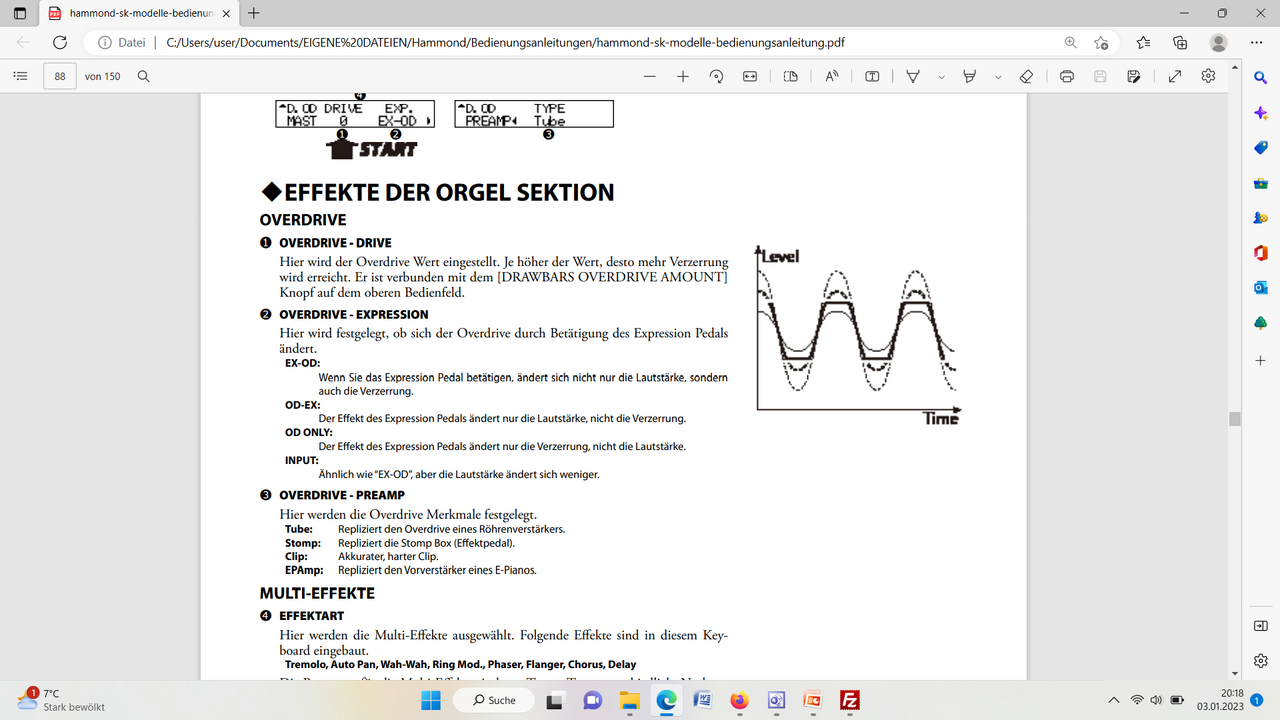This screenshot has width=1280, height=720.
Task: Open the Chat app on taskbar
Action: click(592, 700)
